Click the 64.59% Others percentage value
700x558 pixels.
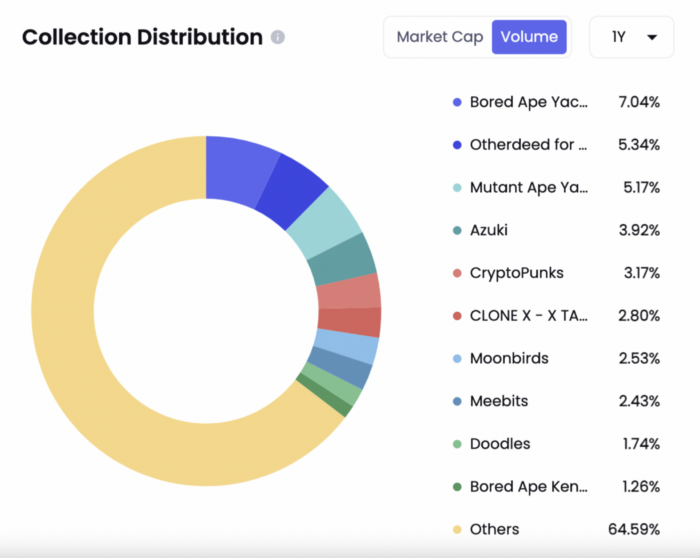[x=633, y=529]
